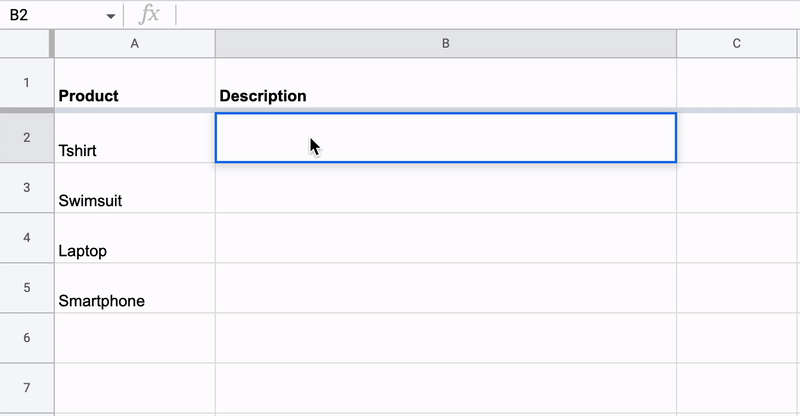Select column B header
Screen dimensions: 800x416
pos(446,44)
